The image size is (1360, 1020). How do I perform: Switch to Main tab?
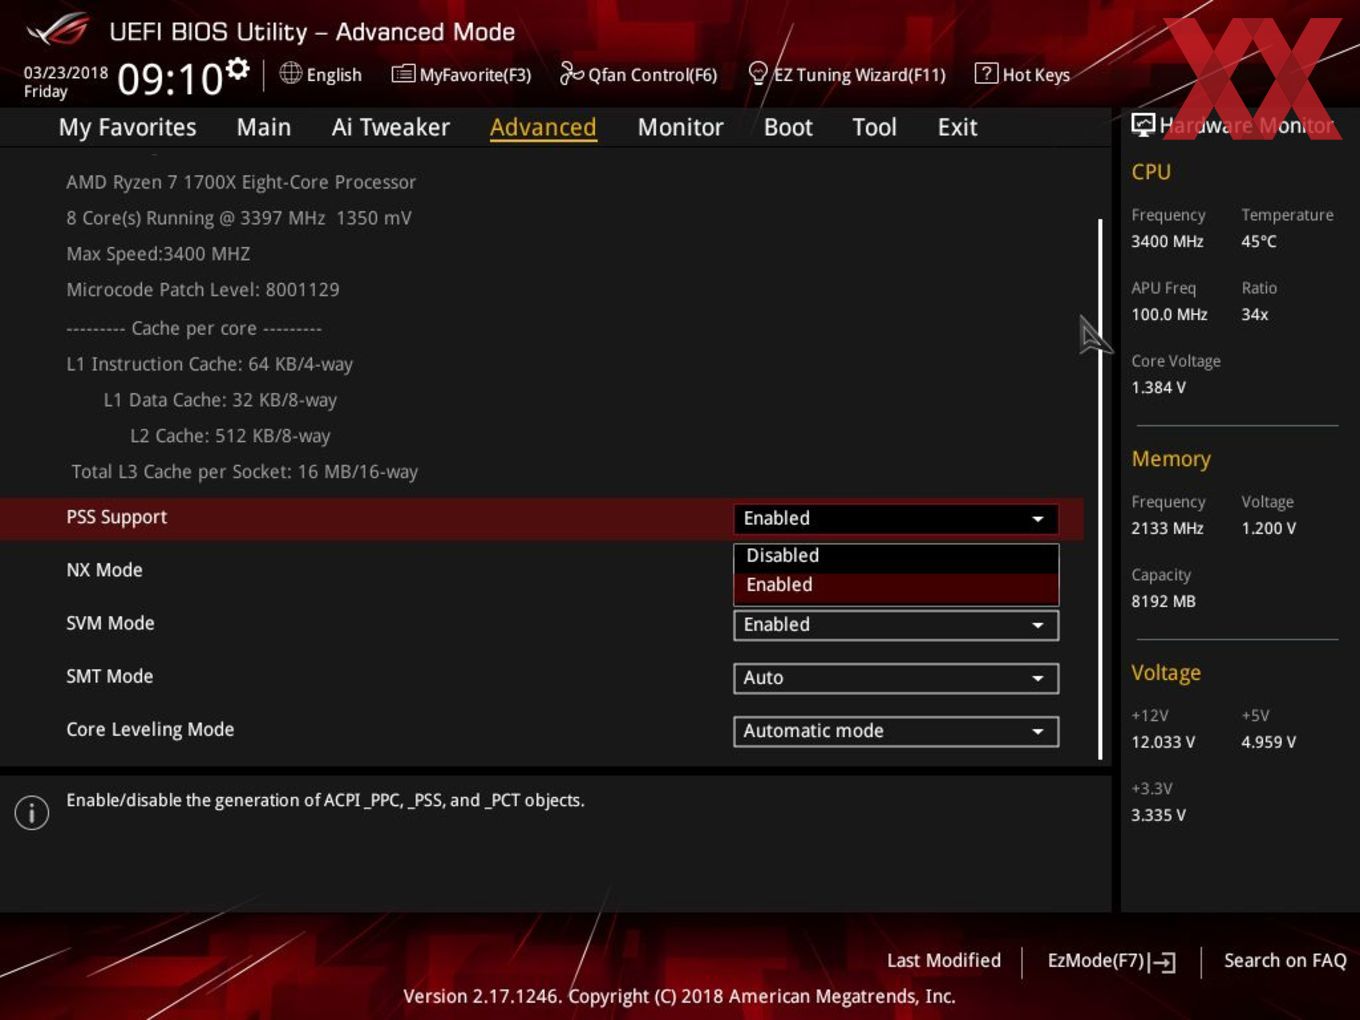pyautogui.click(x=264, y=127)
